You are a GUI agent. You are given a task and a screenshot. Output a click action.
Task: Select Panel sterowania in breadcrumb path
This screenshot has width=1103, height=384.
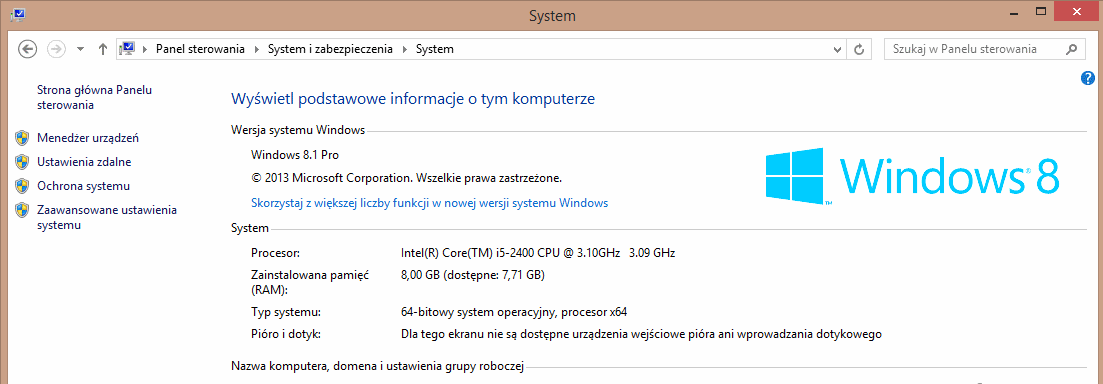(200, 49)
